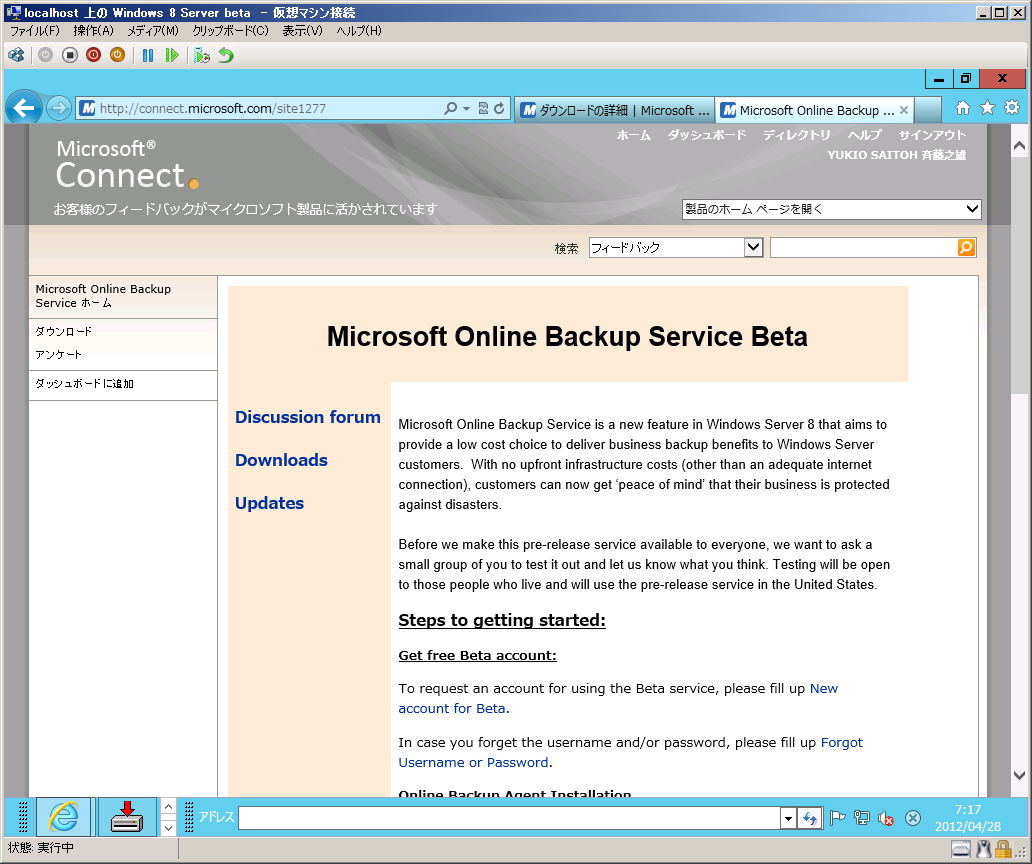
Task: Click the Connect search text field
Action: [863, 247]
